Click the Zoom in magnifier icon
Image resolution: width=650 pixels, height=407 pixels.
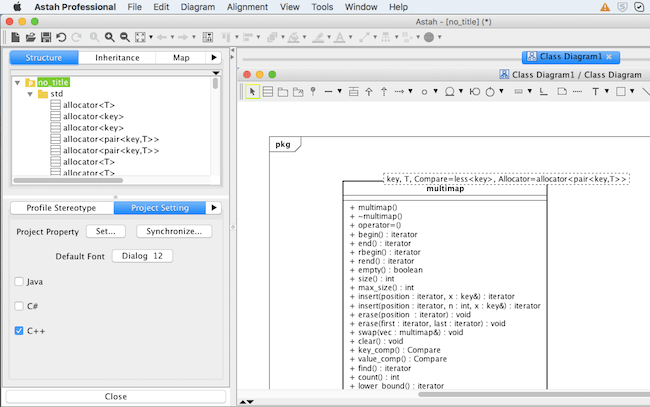click(x=109, y=37)
